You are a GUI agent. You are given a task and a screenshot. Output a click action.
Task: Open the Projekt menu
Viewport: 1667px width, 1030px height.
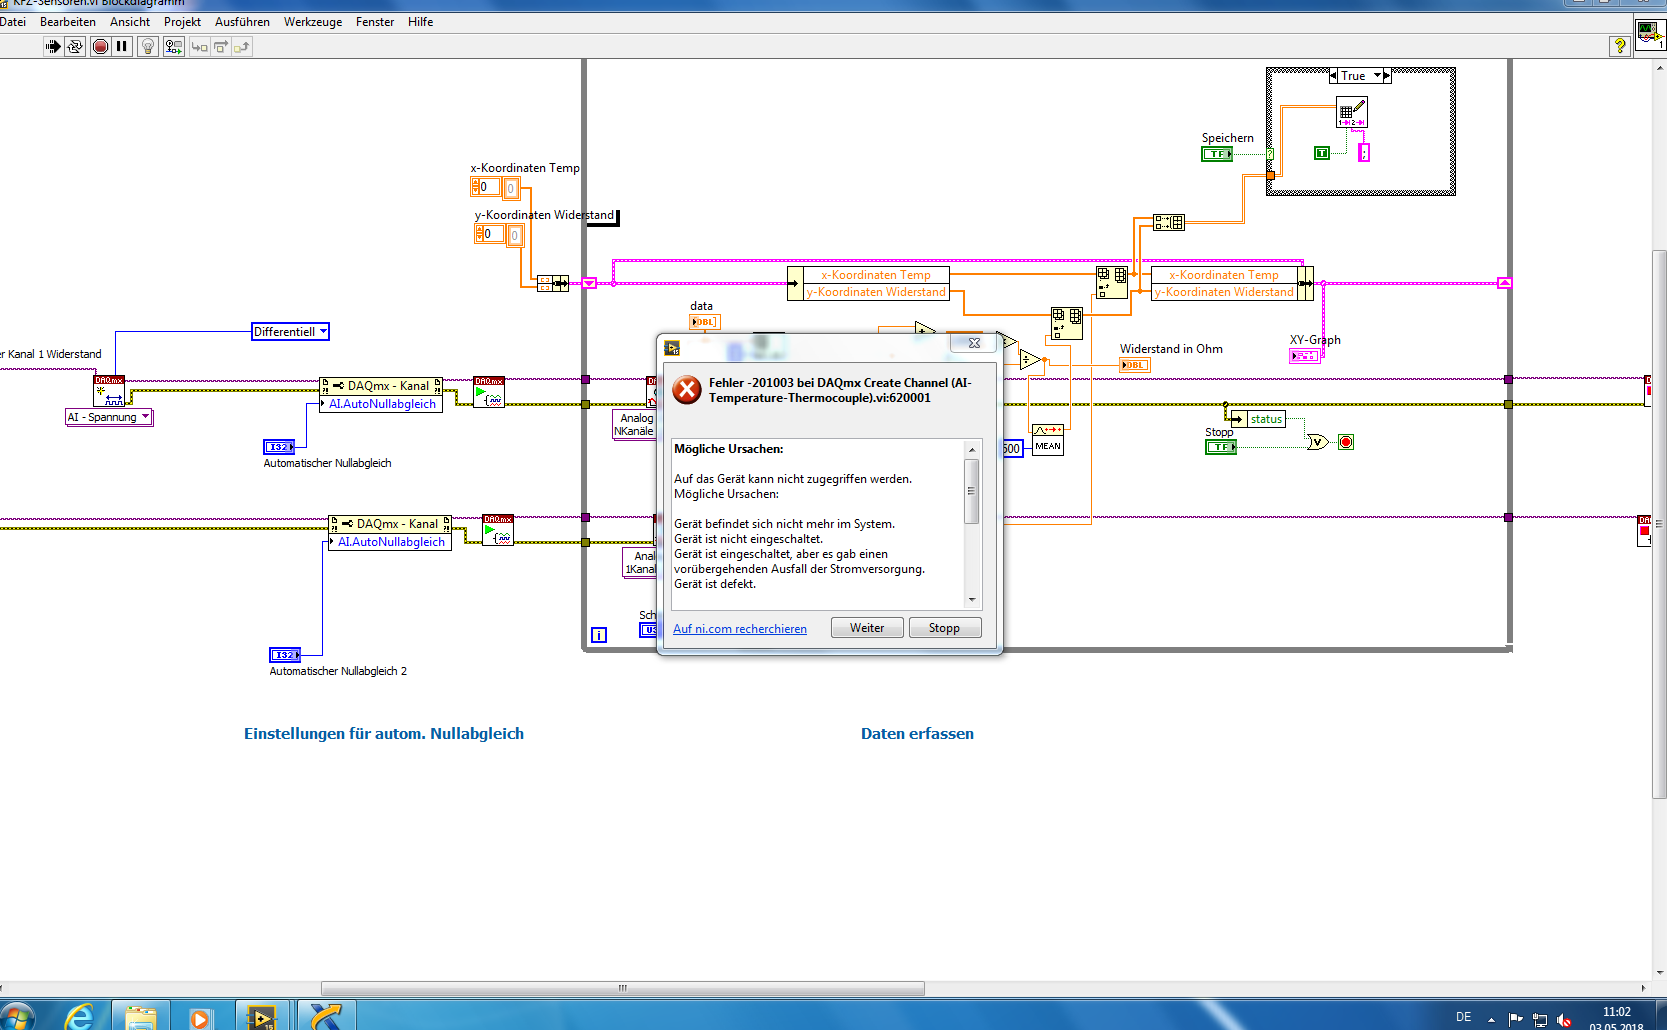point(182,22)
